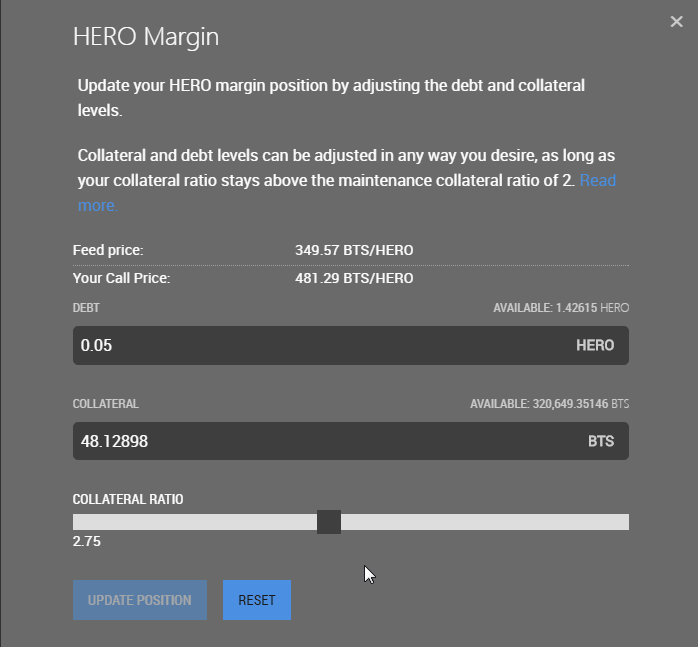Click the Your Call Price label
This screenshot has height=647, width=698.
pyautogui.click(x=122, y=278)
